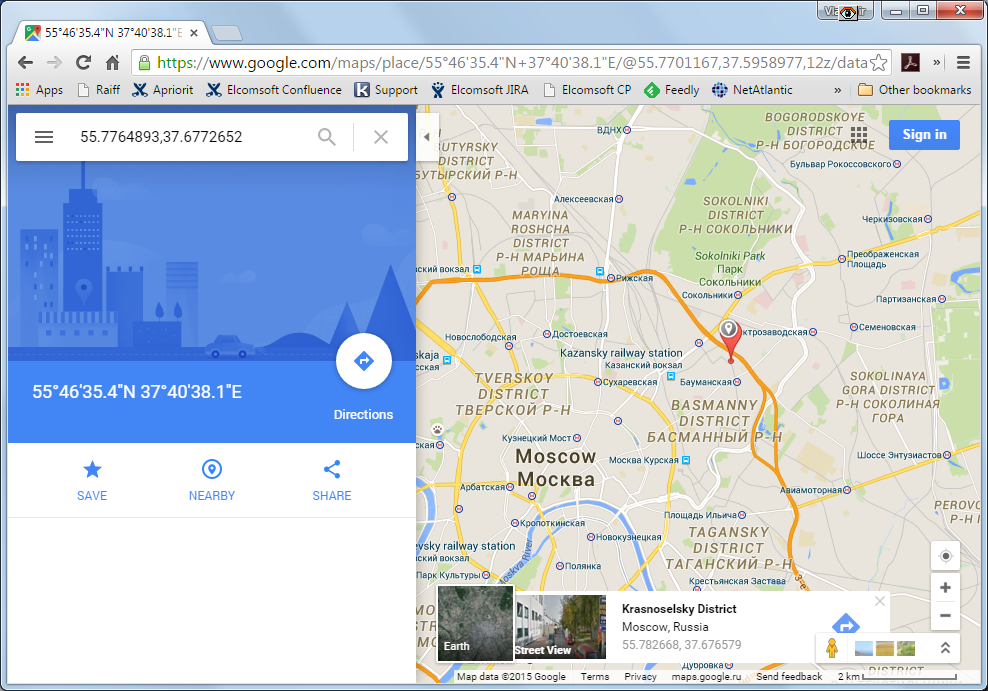988x691 pixels.
Task: Share this location
Action: click(332, 470)
